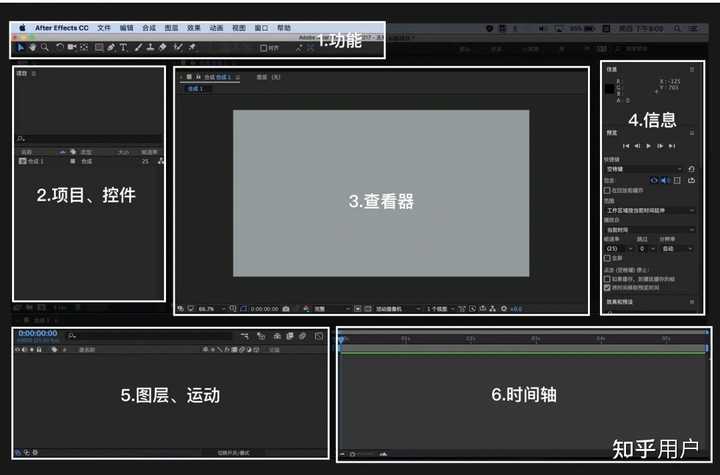Take a snapshot with the camera icon
Screen dimensions: 720x475
tap(286, 309)
